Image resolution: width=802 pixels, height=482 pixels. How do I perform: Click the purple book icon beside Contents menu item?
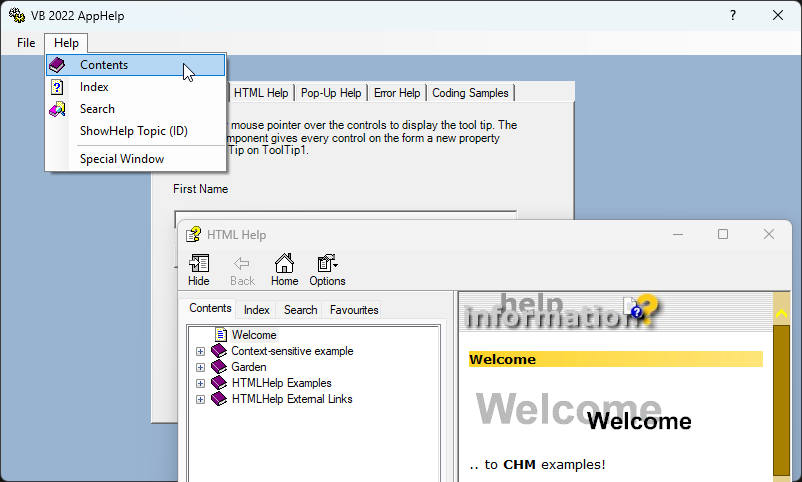(57, 65)
